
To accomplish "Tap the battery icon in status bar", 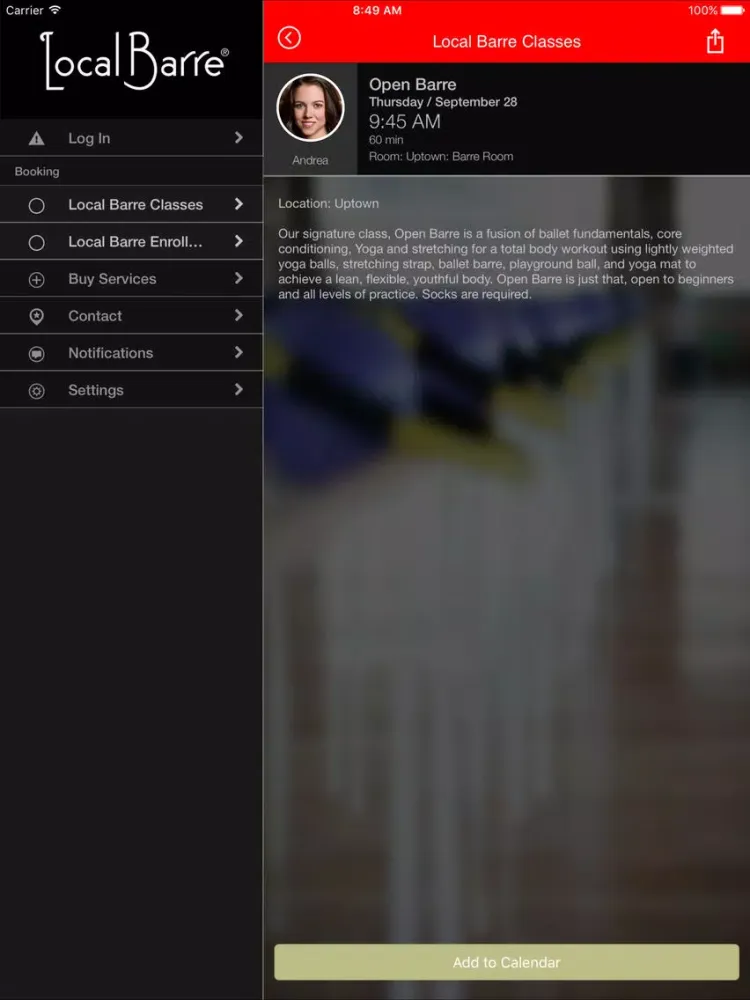I will point(732,10).
